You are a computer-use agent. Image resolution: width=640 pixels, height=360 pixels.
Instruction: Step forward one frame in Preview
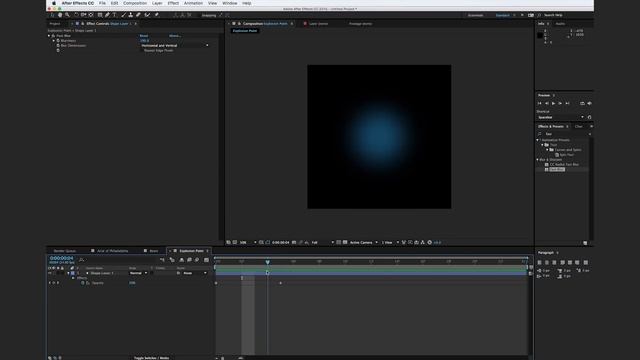coord(560,104)
